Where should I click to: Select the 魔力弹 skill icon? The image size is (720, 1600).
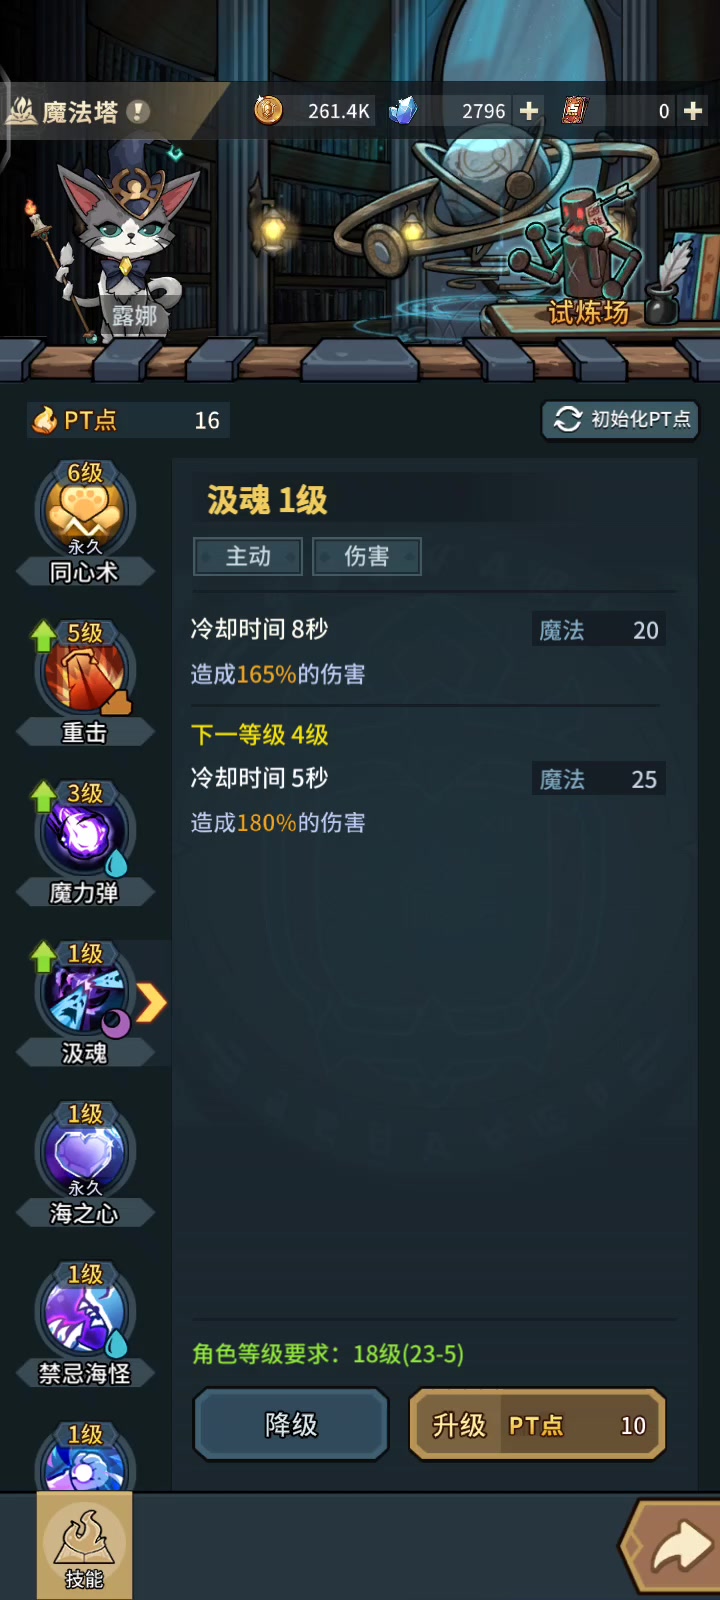pyautogui.click(x=85, y=831)
